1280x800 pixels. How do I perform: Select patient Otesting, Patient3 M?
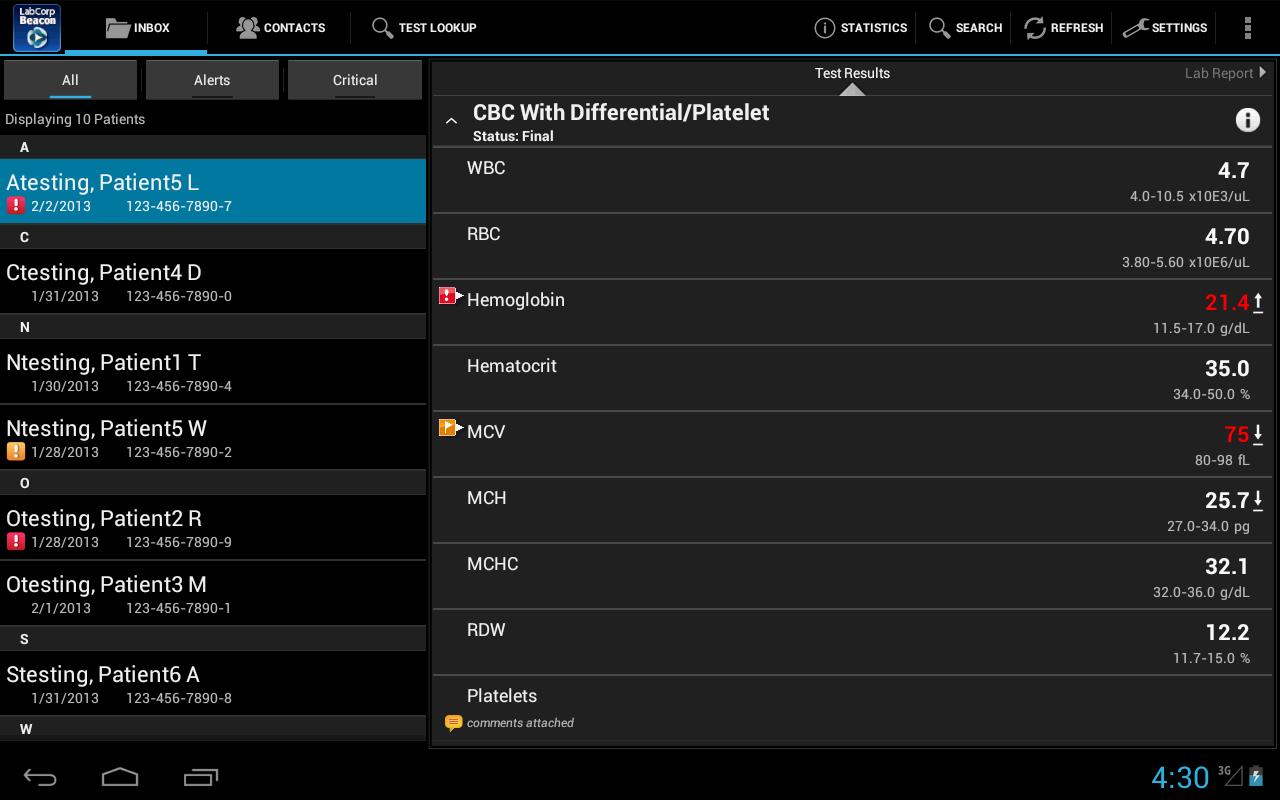pos(213,593)
